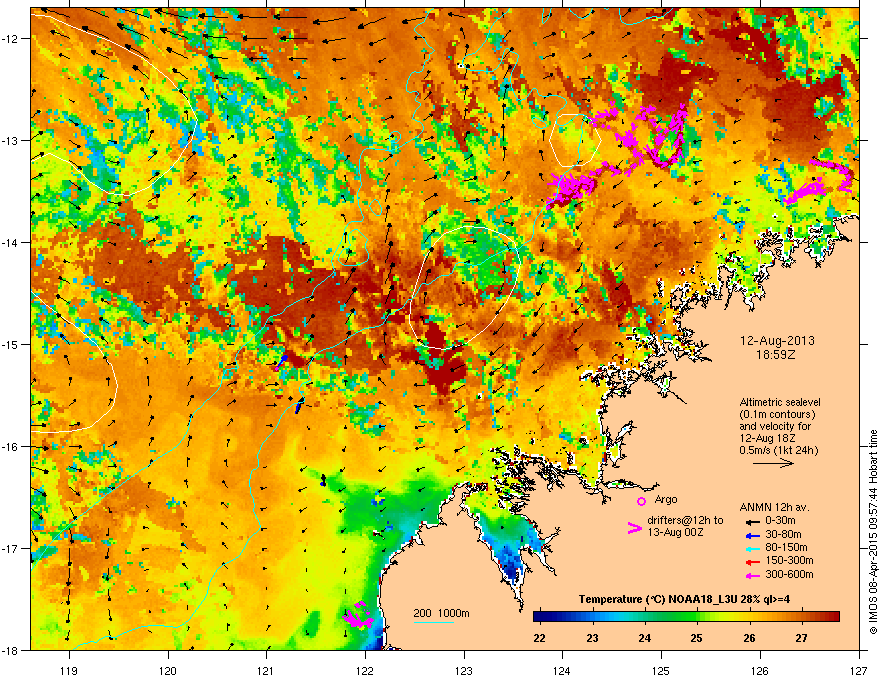Click the '30-80m' depth label

tap(783, 534)
